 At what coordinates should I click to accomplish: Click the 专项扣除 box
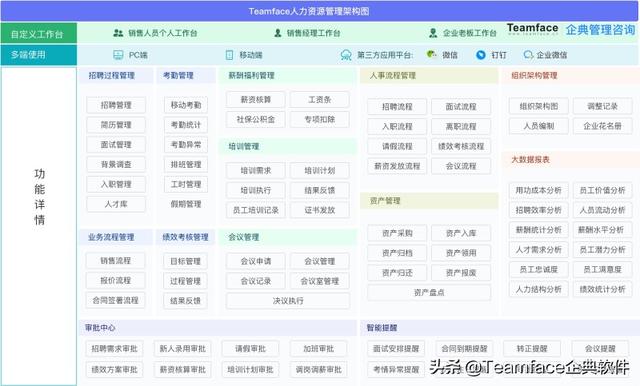[x=320, y=120]
